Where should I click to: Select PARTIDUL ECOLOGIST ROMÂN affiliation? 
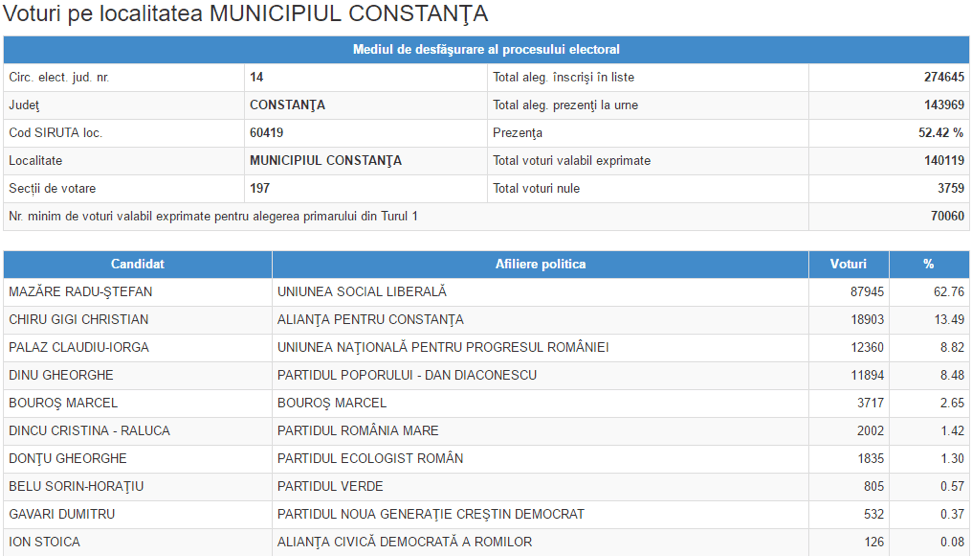pos(370,459)
